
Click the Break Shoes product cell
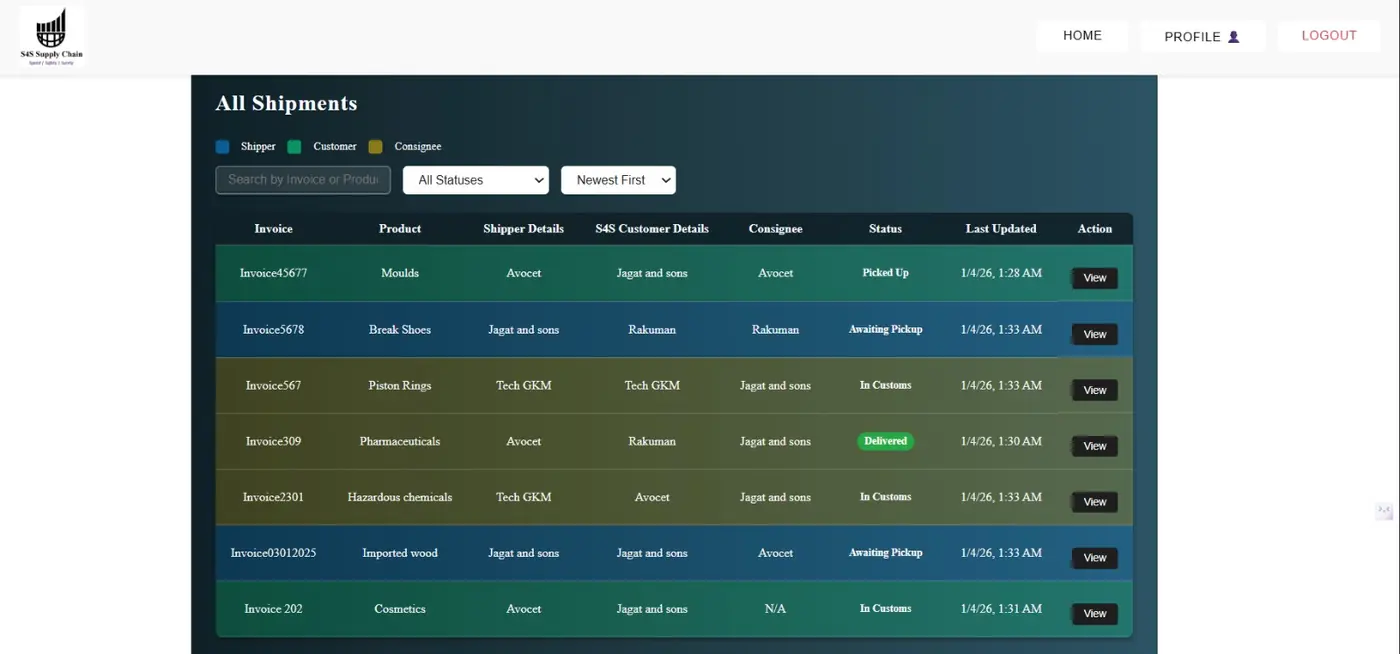400,329
